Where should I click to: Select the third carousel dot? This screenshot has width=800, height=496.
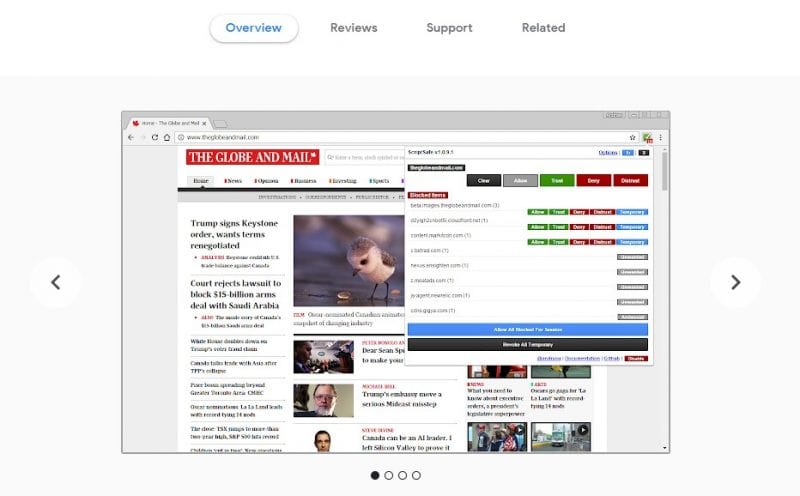[x=403, y=475]
